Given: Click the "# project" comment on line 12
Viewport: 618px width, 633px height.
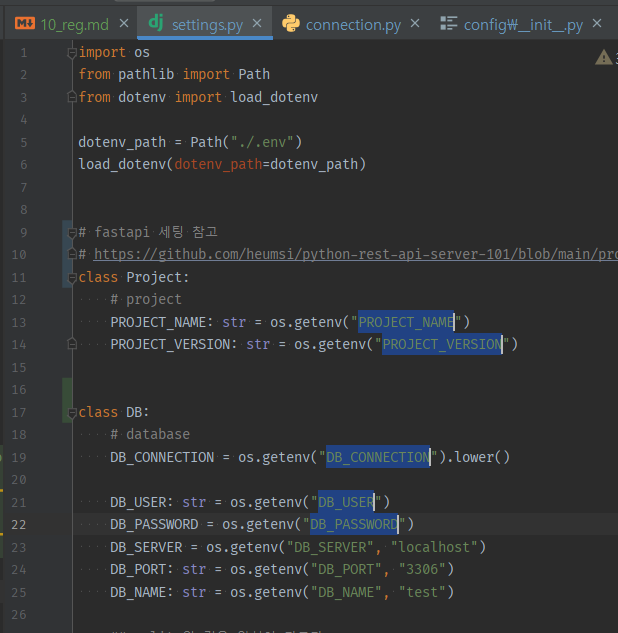Looking at the screenshot, I should [x=146, y=300].
